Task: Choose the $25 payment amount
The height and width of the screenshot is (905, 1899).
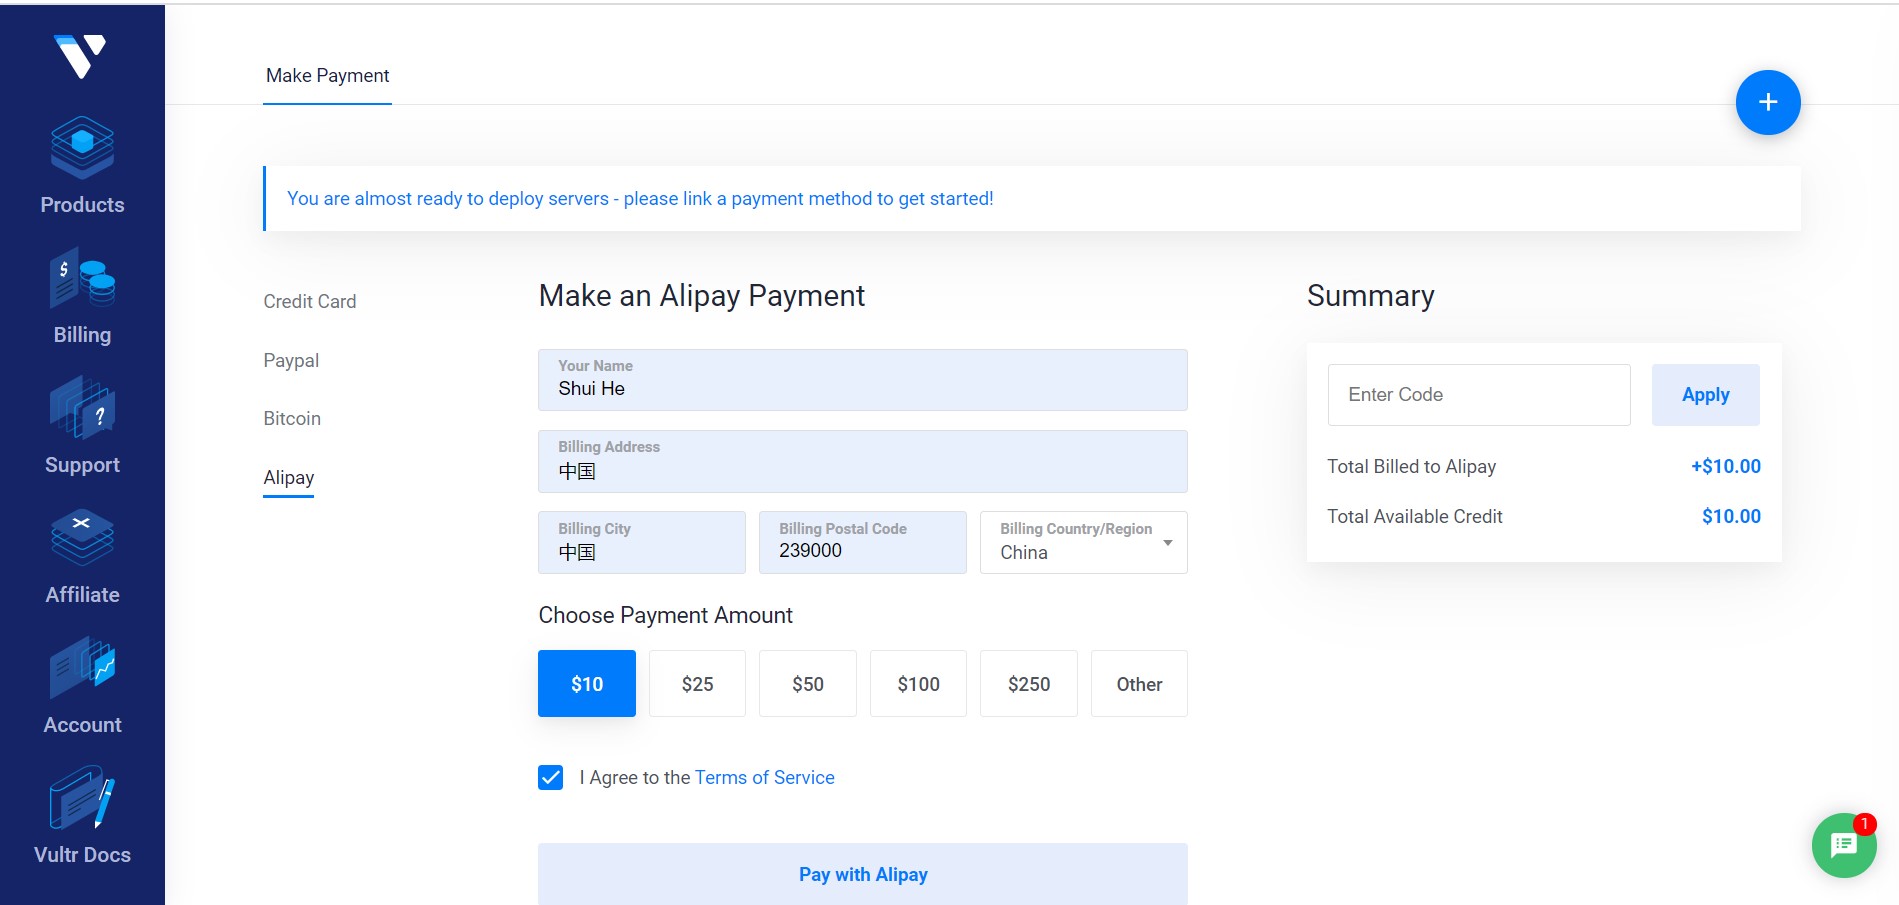Action: click(697, 684)
